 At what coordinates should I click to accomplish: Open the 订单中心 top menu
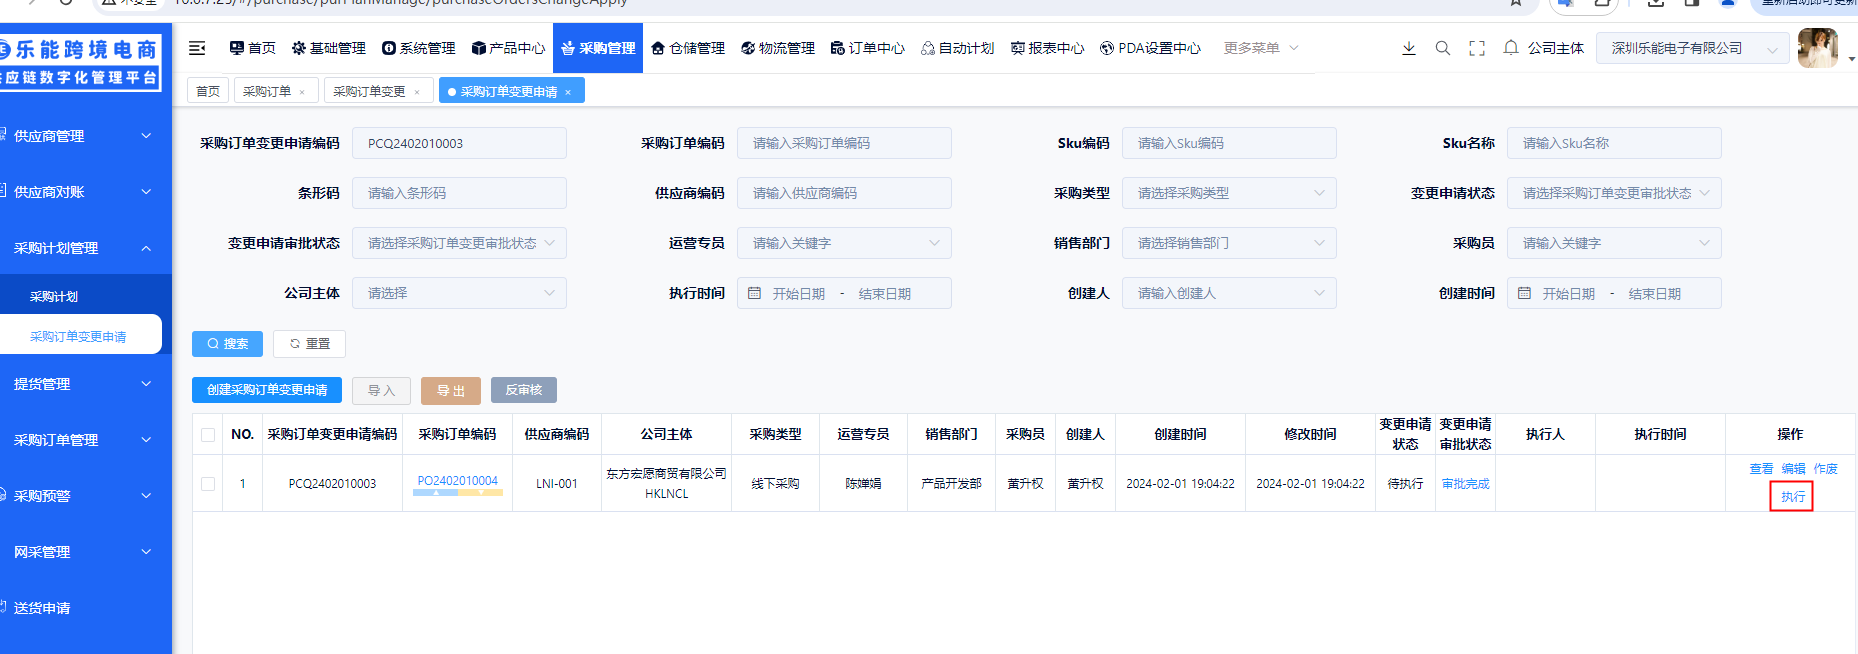coord(867,48)
